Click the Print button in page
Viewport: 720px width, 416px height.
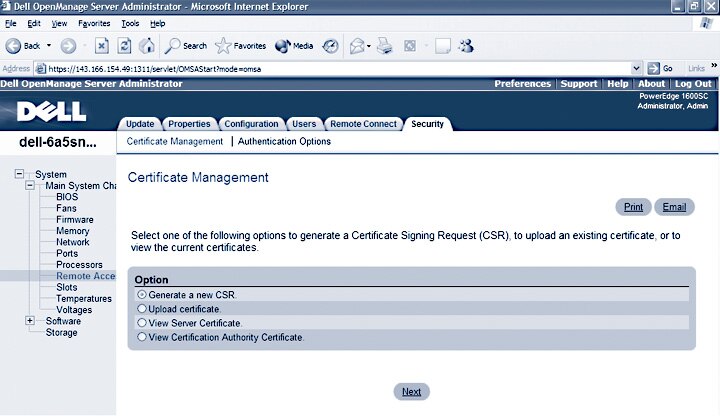[633, 207]
